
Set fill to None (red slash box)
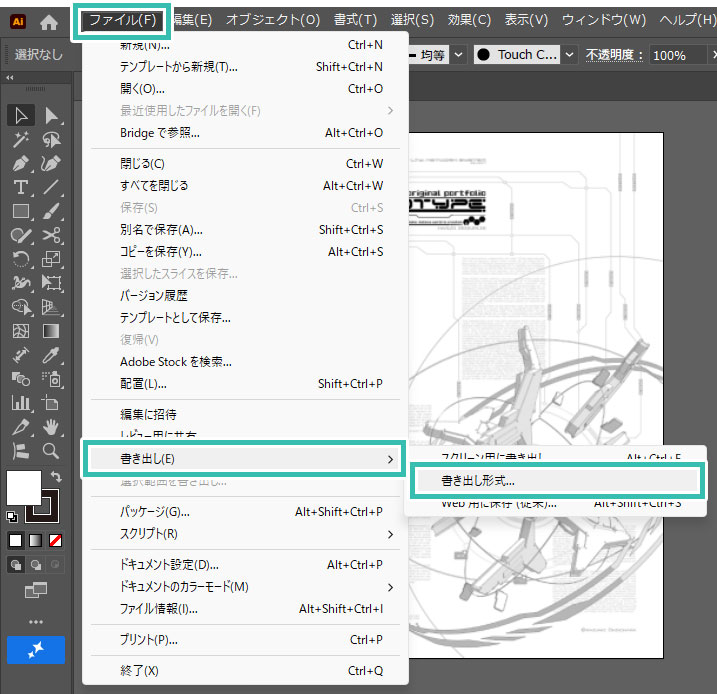point(57,540)
